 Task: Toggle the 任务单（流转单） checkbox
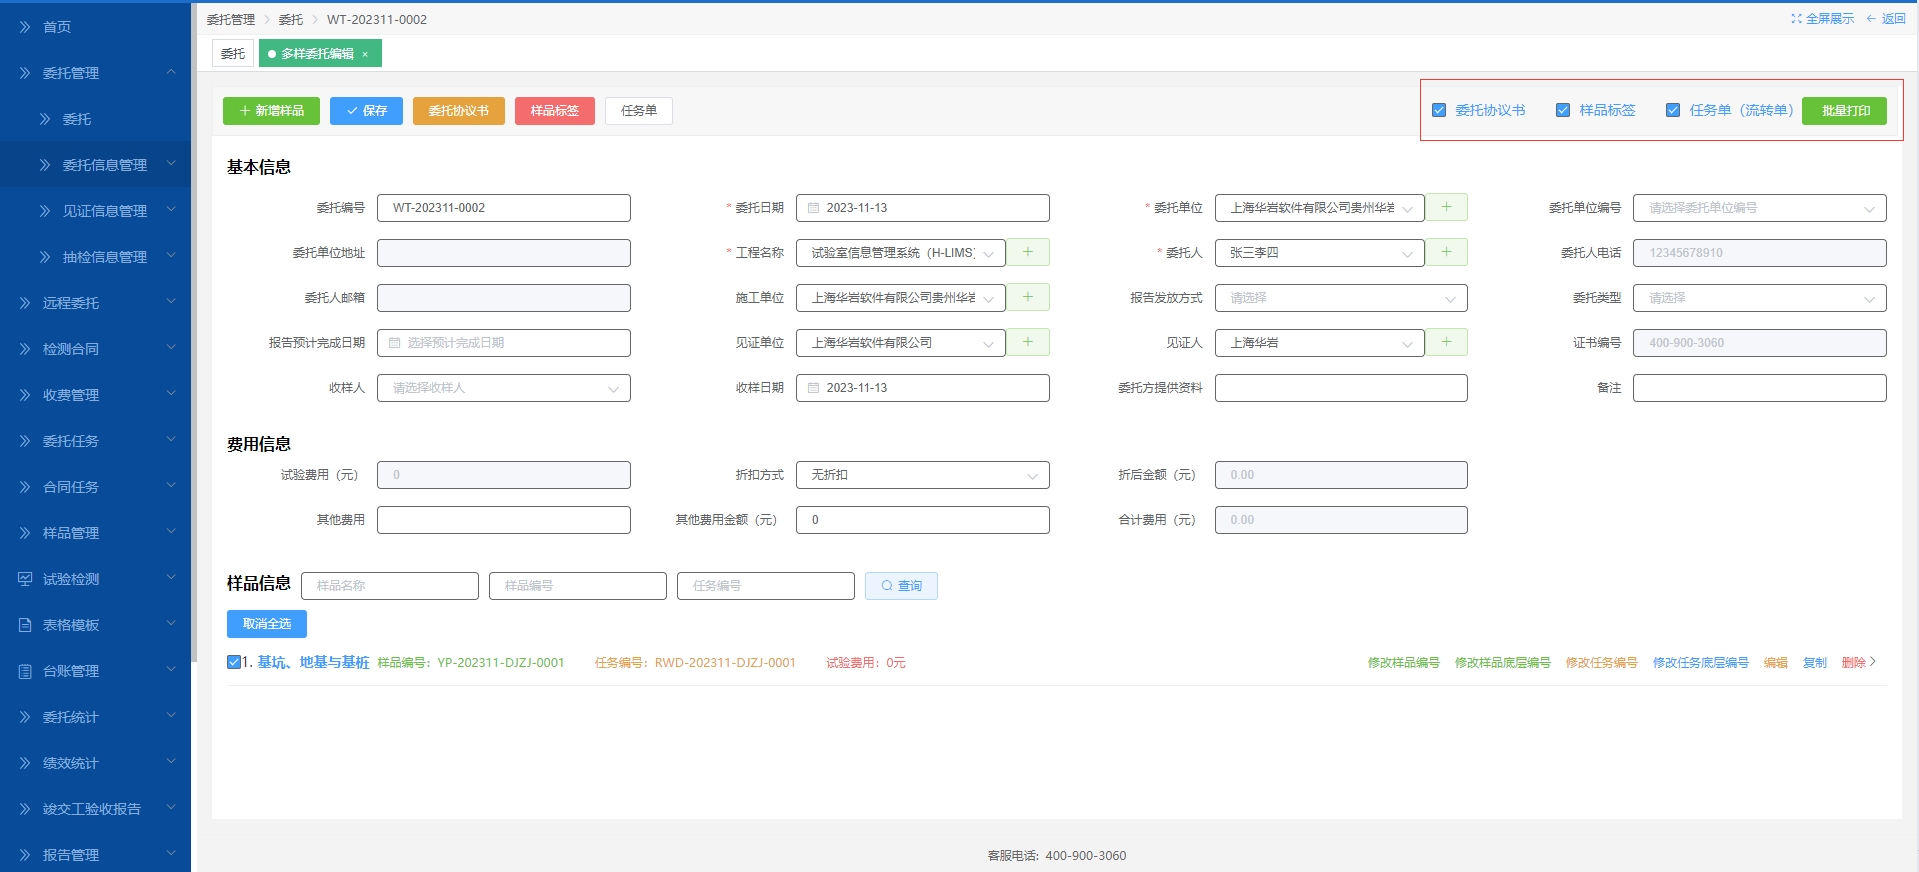click(1673, 110)
